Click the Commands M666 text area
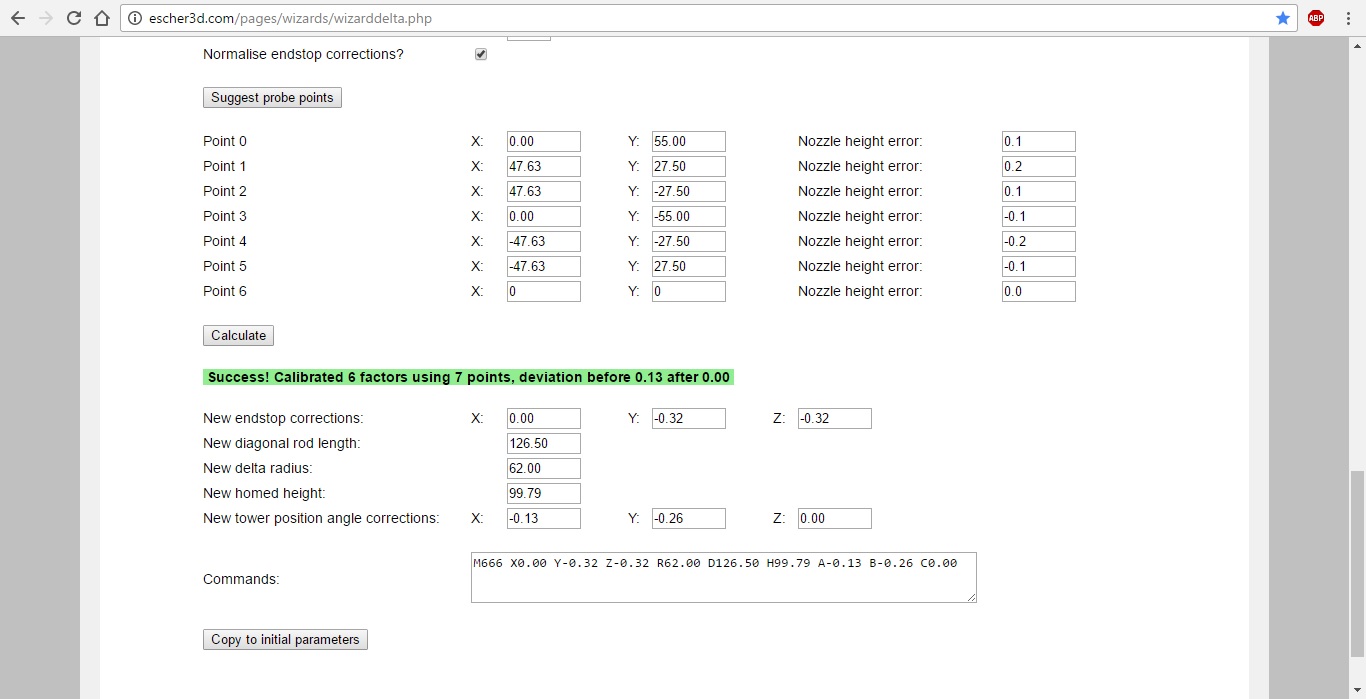 [724, 578]
